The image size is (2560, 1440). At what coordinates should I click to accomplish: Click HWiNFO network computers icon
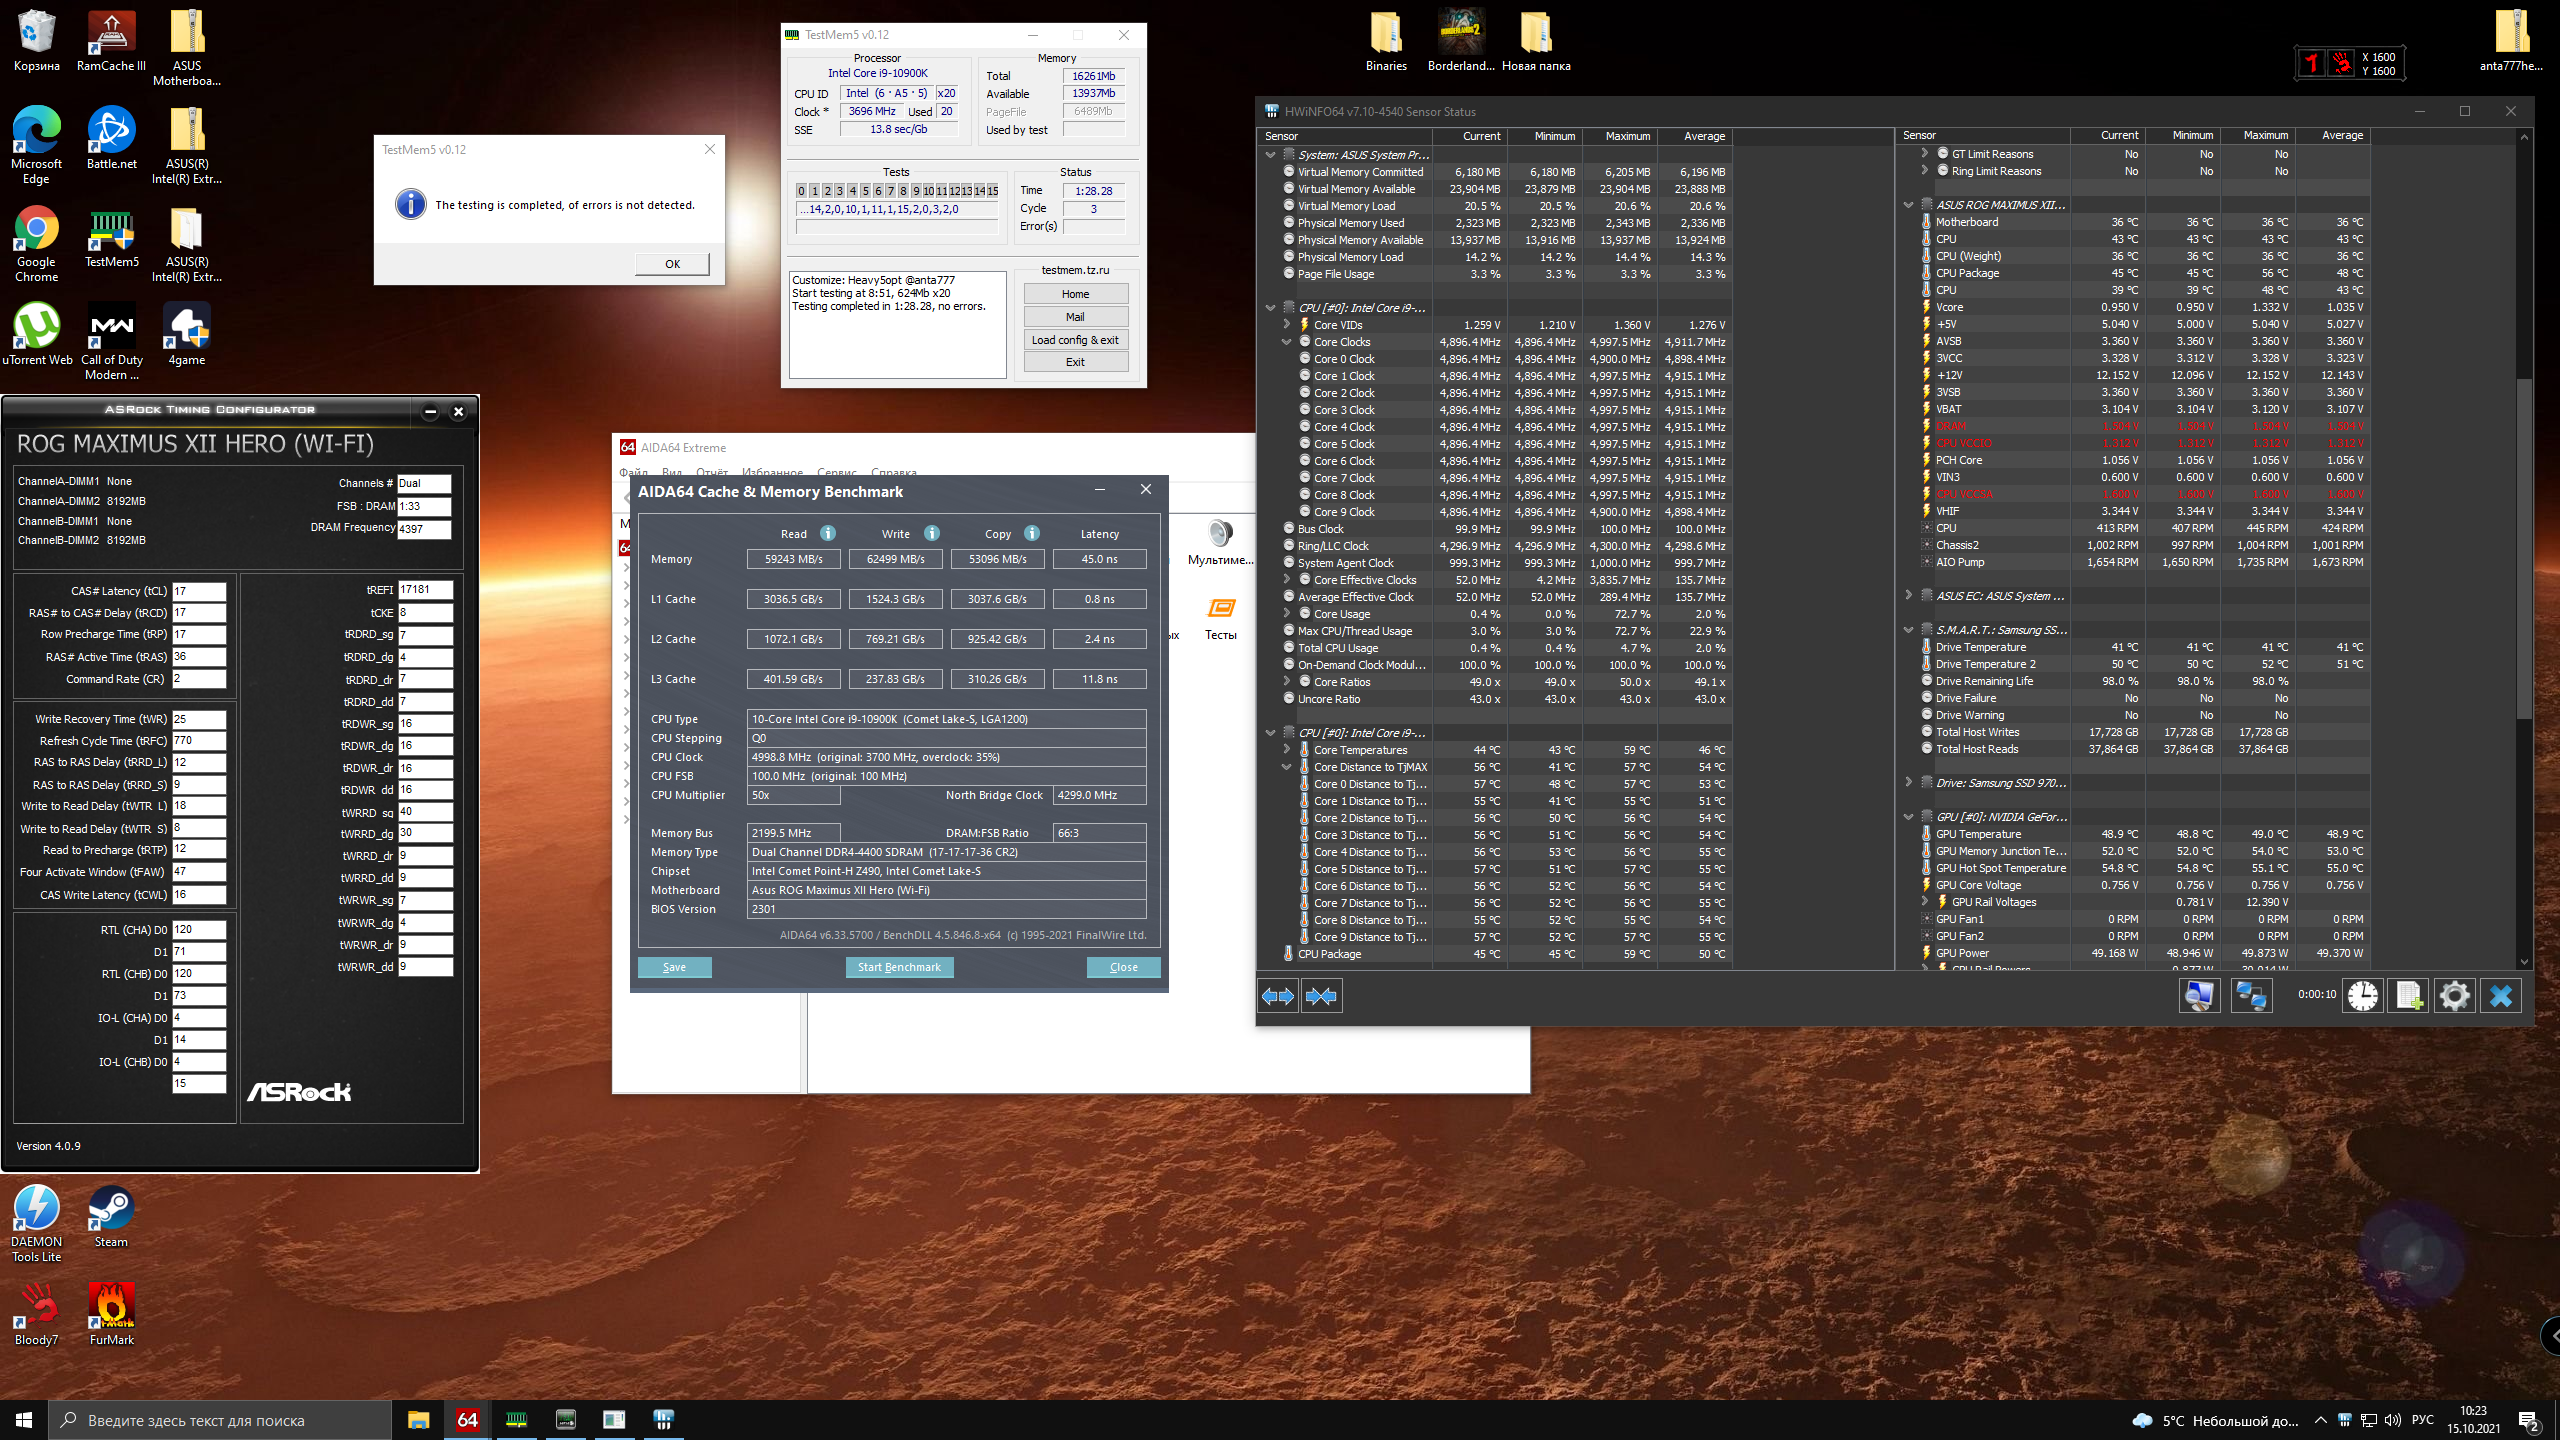2251,996
